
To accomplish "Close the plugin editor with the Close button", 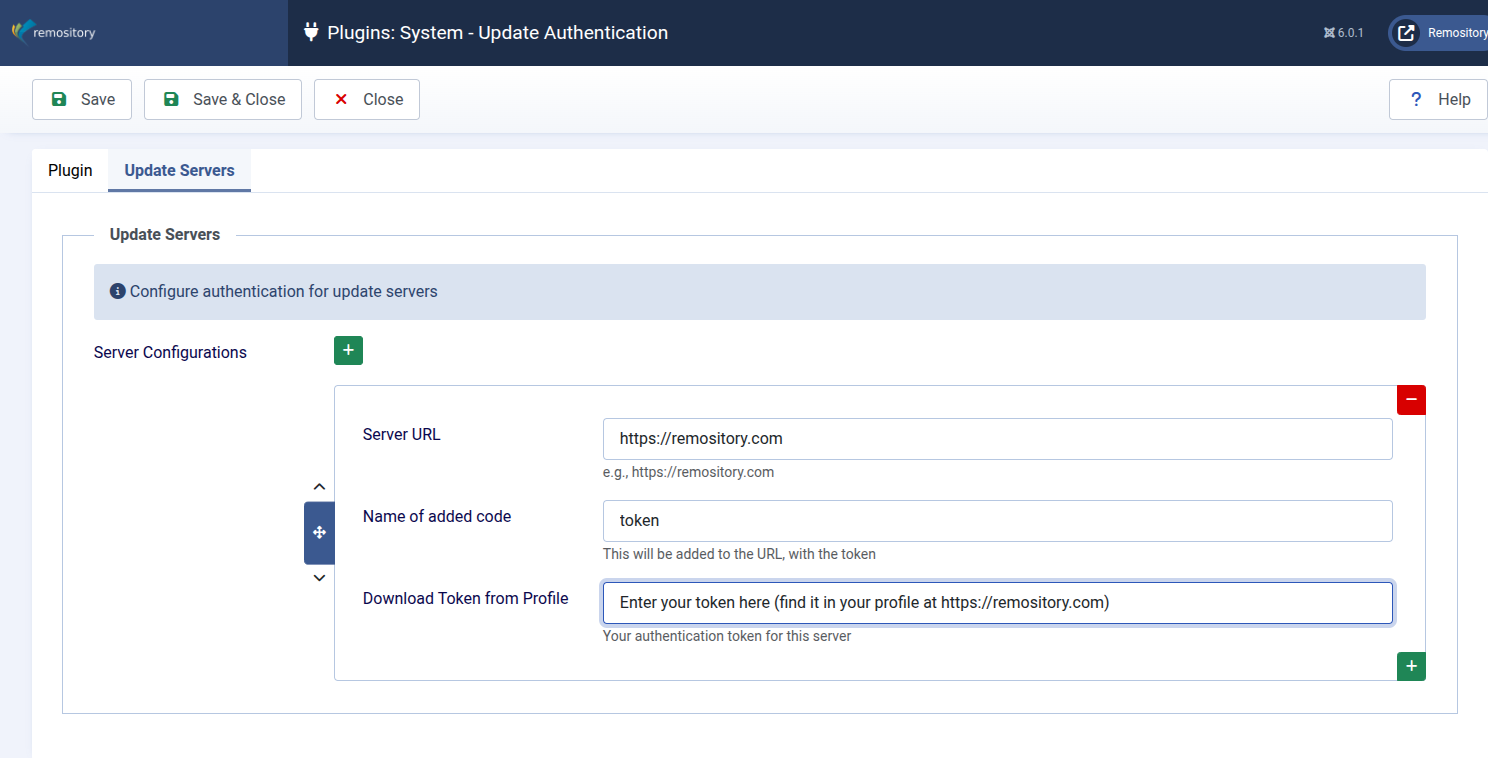I will pyautogui.click(x=367, y=100).
